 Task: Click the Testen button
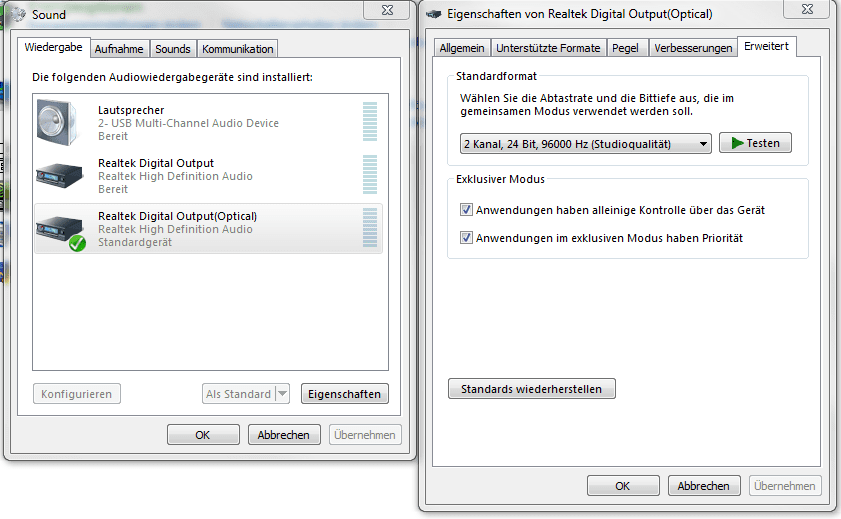coord(755,143)
